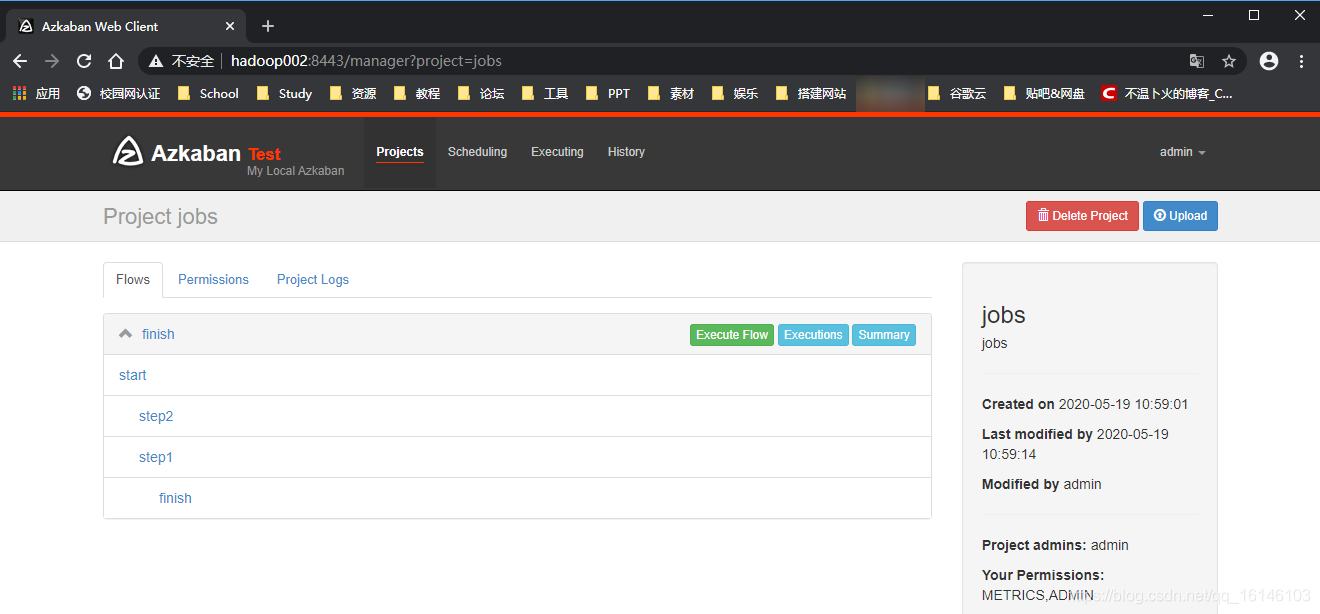The image size is (1320, 614).
Task: Click the Azkaban logo
Action: point(176,152)
